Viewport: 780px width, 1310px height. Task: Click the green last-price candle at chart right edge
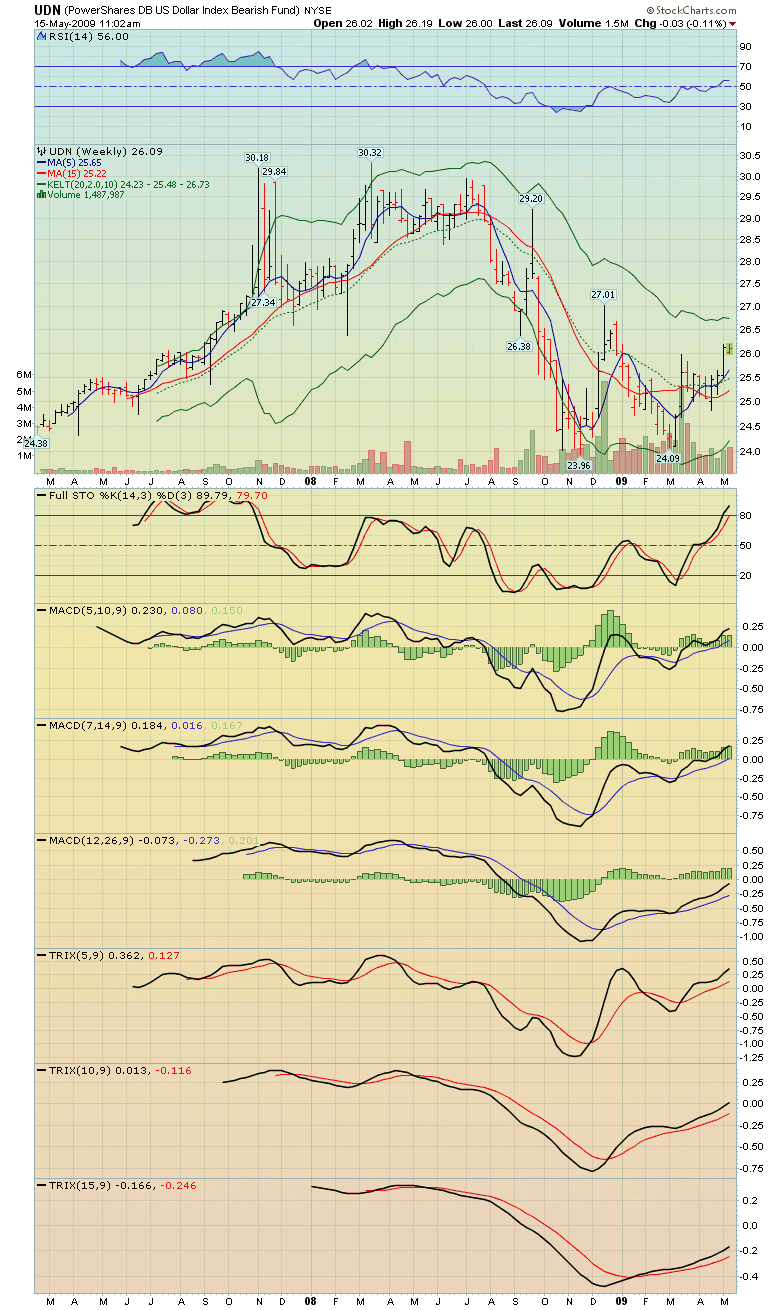pos(730,349)
